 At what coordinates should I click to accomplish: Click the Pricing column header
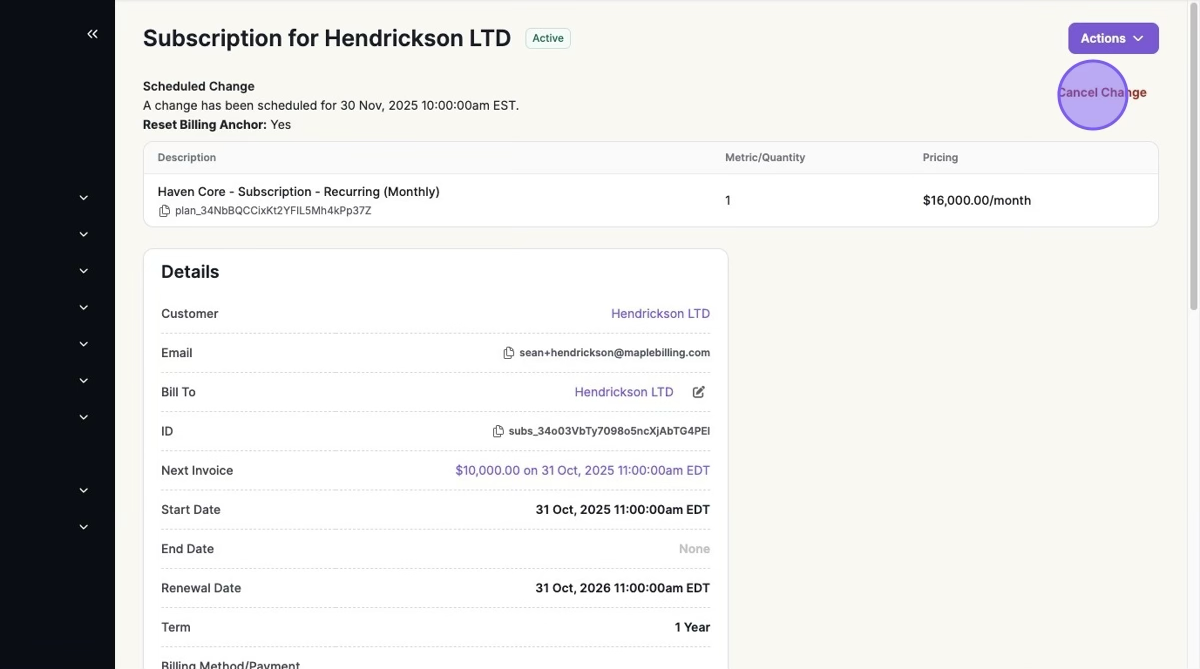click(x=940, y=158)
